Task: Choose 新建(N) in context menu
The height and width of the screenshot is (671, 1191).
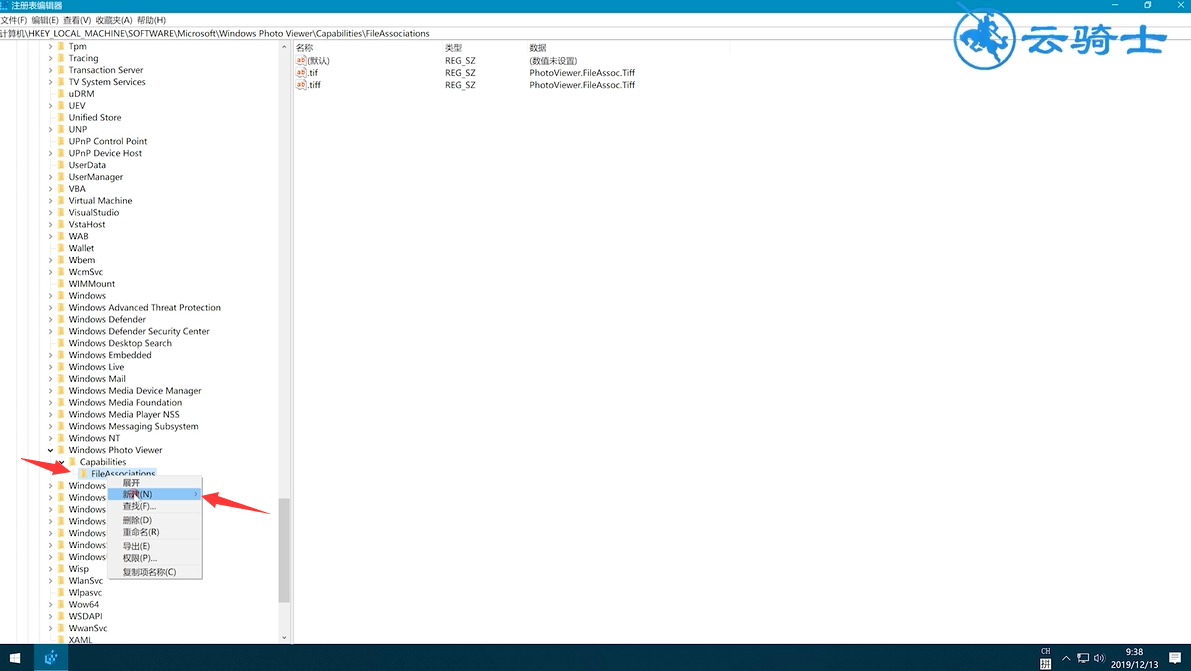Action: [x=155, y=494]
